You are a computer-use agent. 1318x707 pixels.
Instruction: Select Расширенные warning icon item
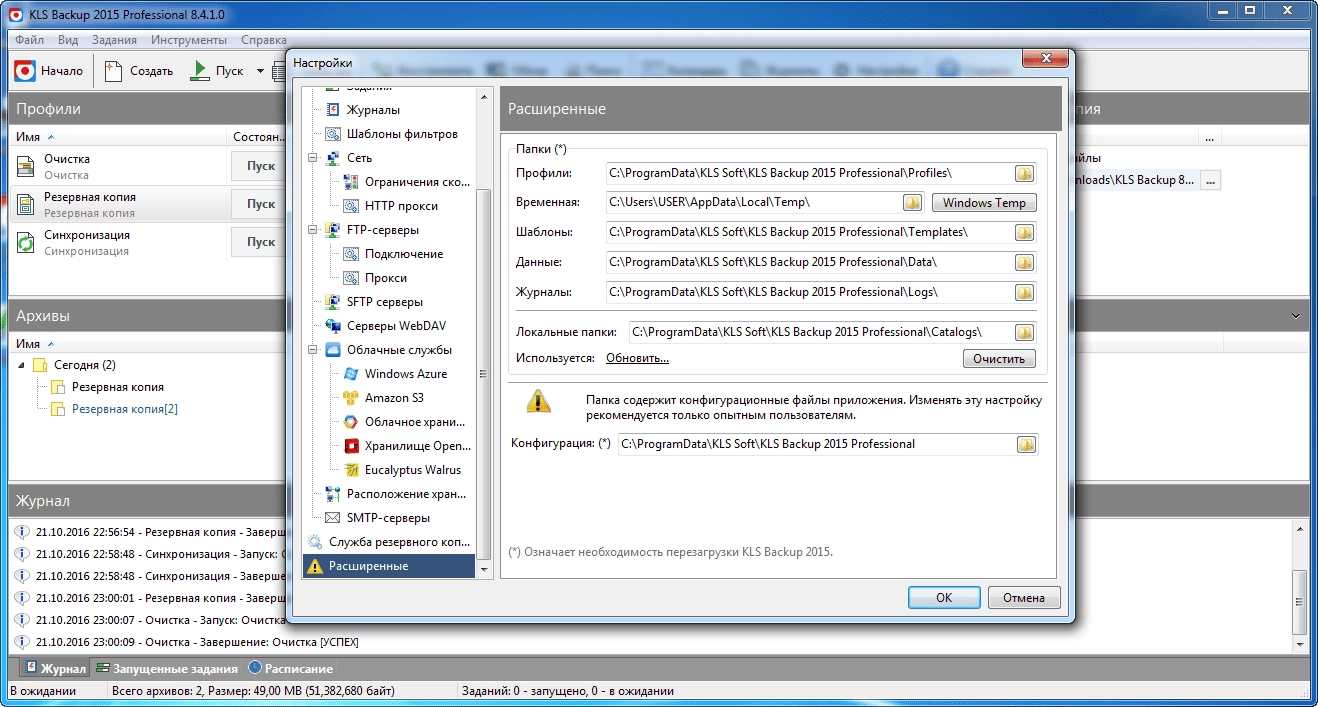click(x=388, y=566)
